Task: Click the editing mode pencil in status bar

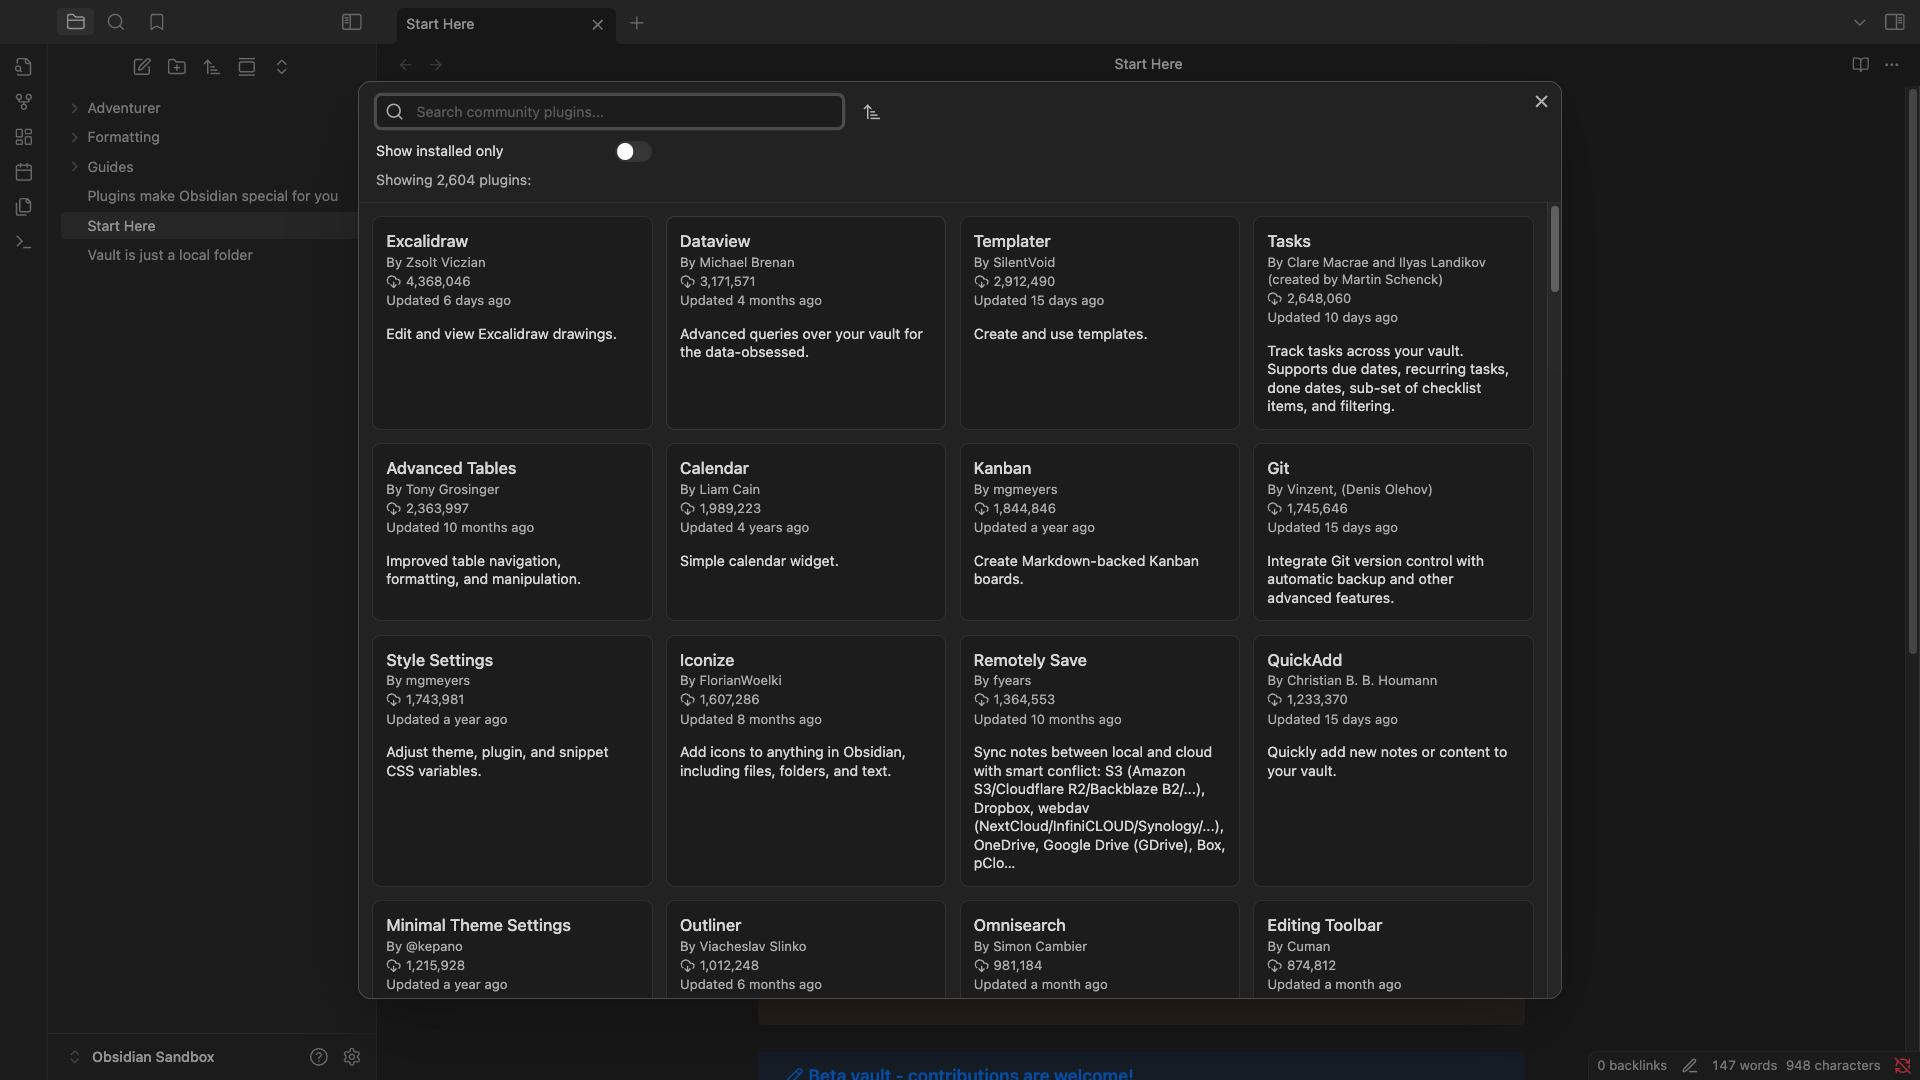Action: point(1689,1066)
